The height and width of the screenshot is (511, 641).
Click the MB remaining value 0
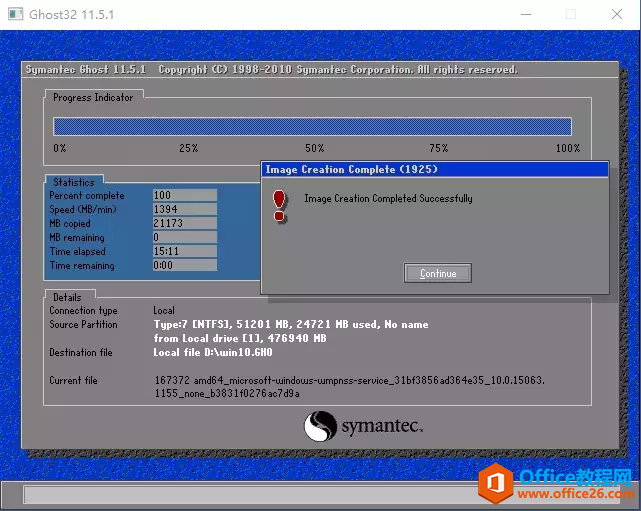185,237
